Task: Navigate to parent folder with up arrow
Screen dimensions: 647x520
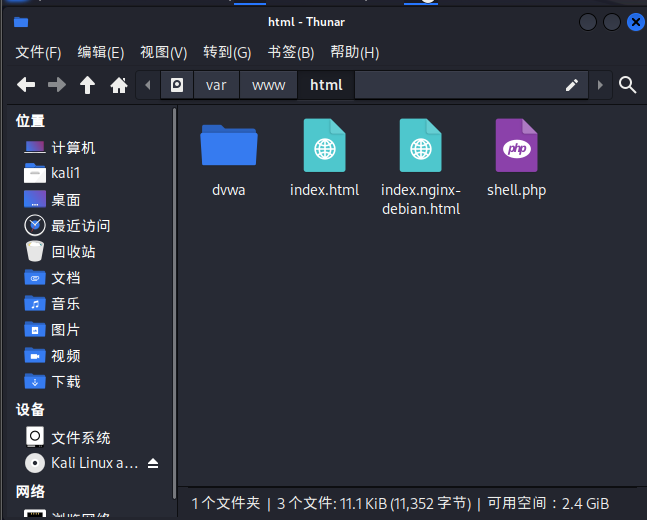Action: tap(87, 85)
